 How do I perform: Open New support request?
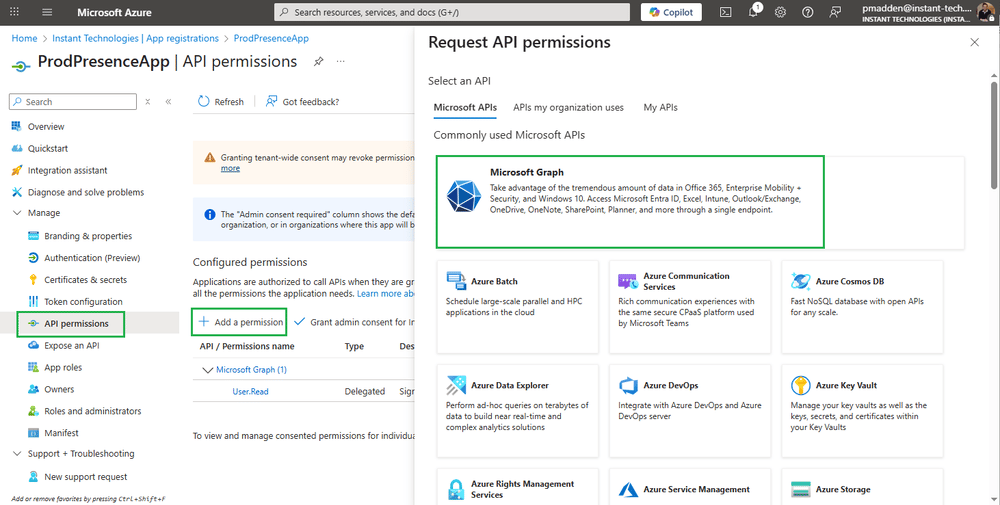85,477
